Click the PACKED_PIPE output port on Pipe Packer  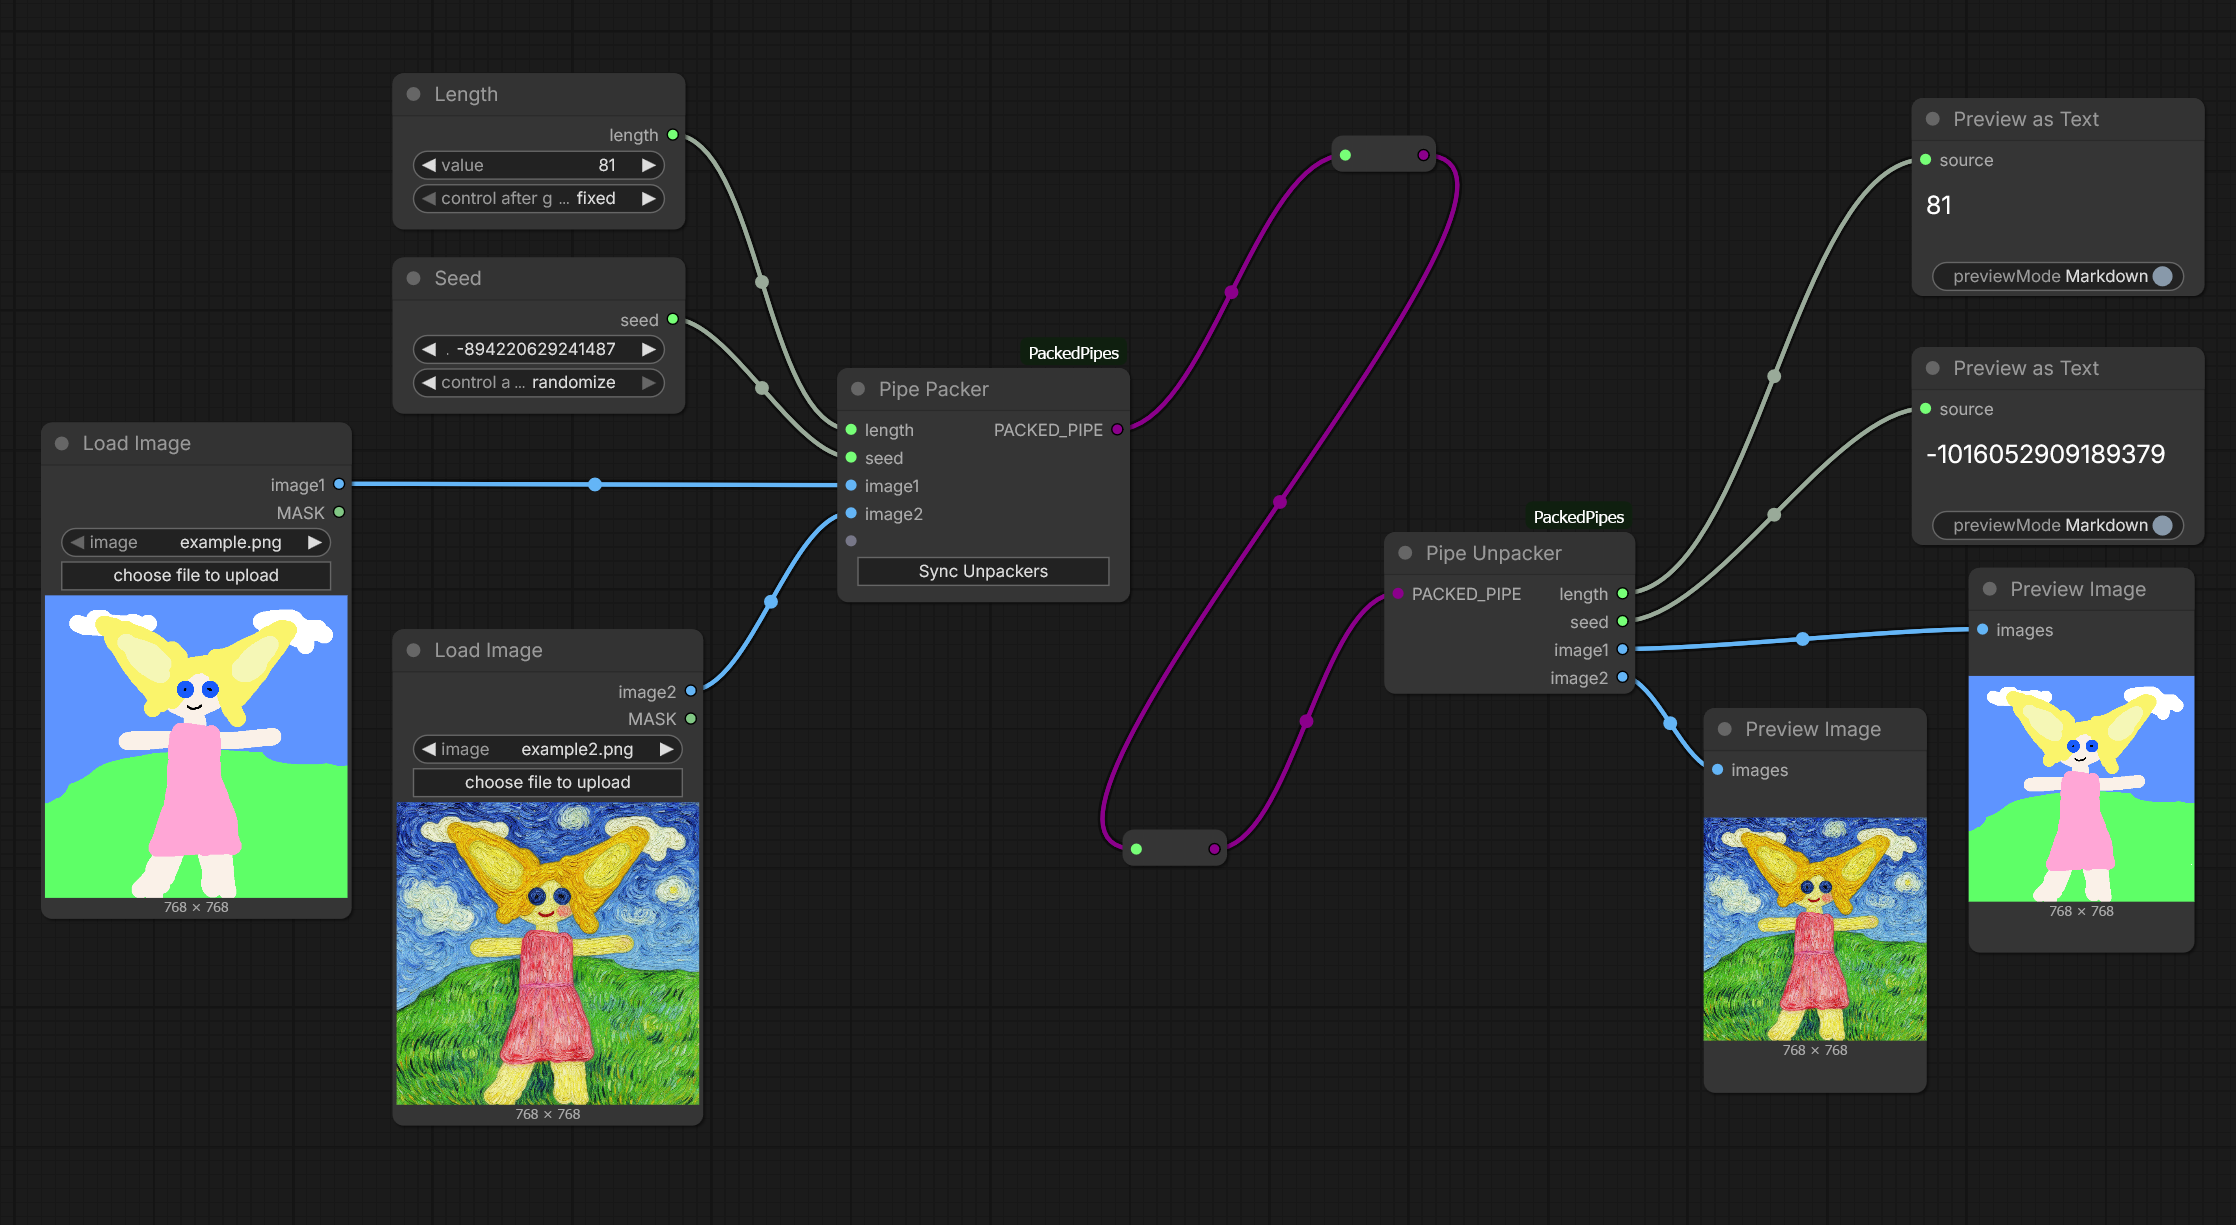1117,430
